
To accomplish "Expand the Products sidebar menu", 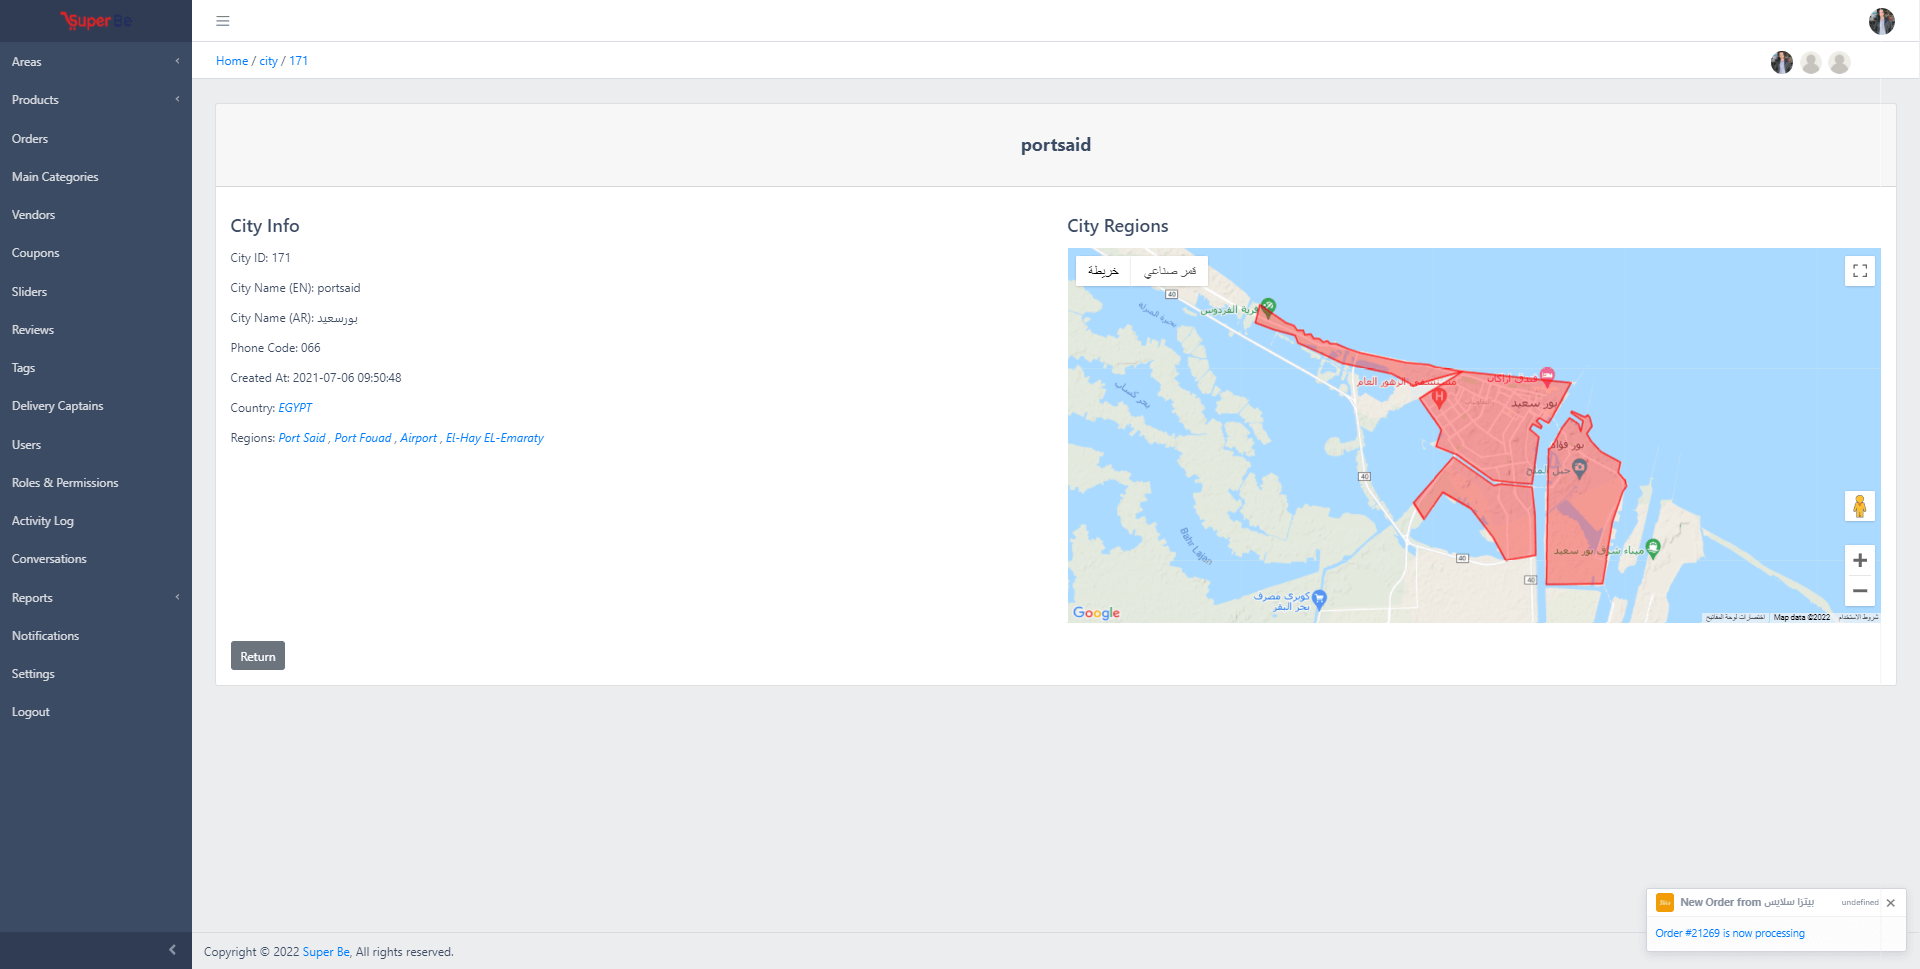I will [x=96, y=100].
